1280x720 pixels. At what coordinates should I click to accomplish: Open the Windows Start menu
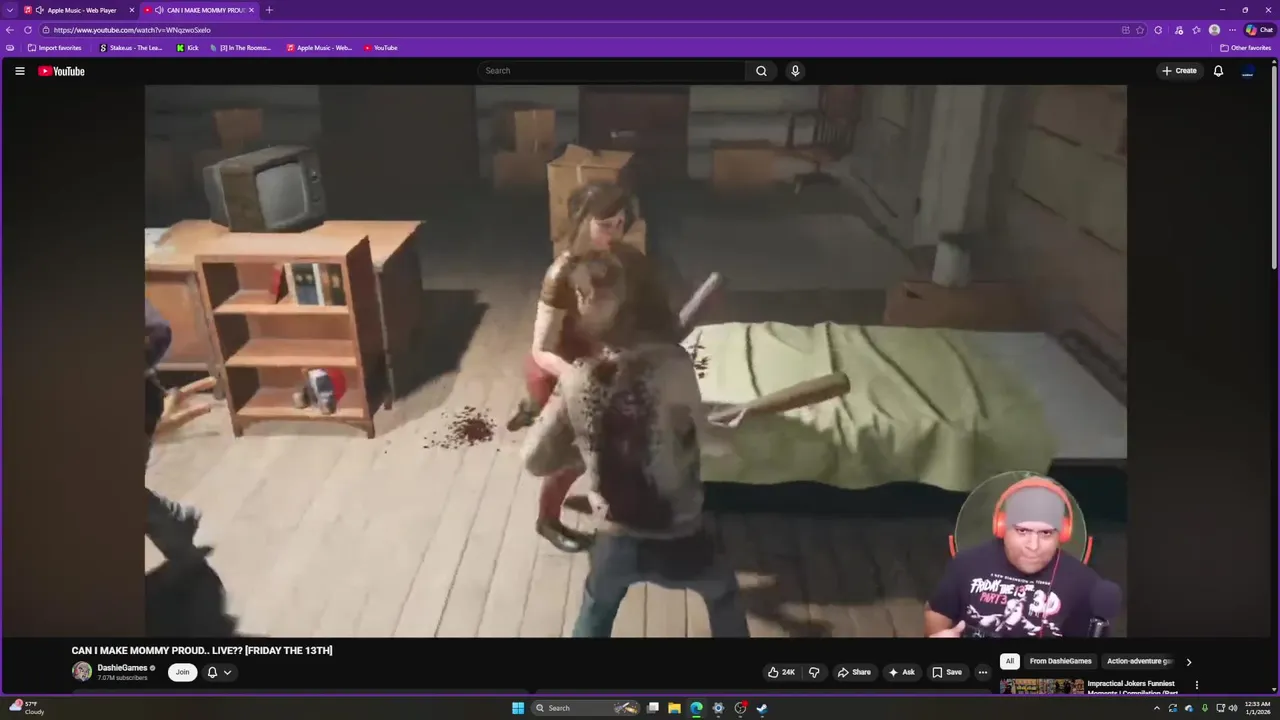518,708
